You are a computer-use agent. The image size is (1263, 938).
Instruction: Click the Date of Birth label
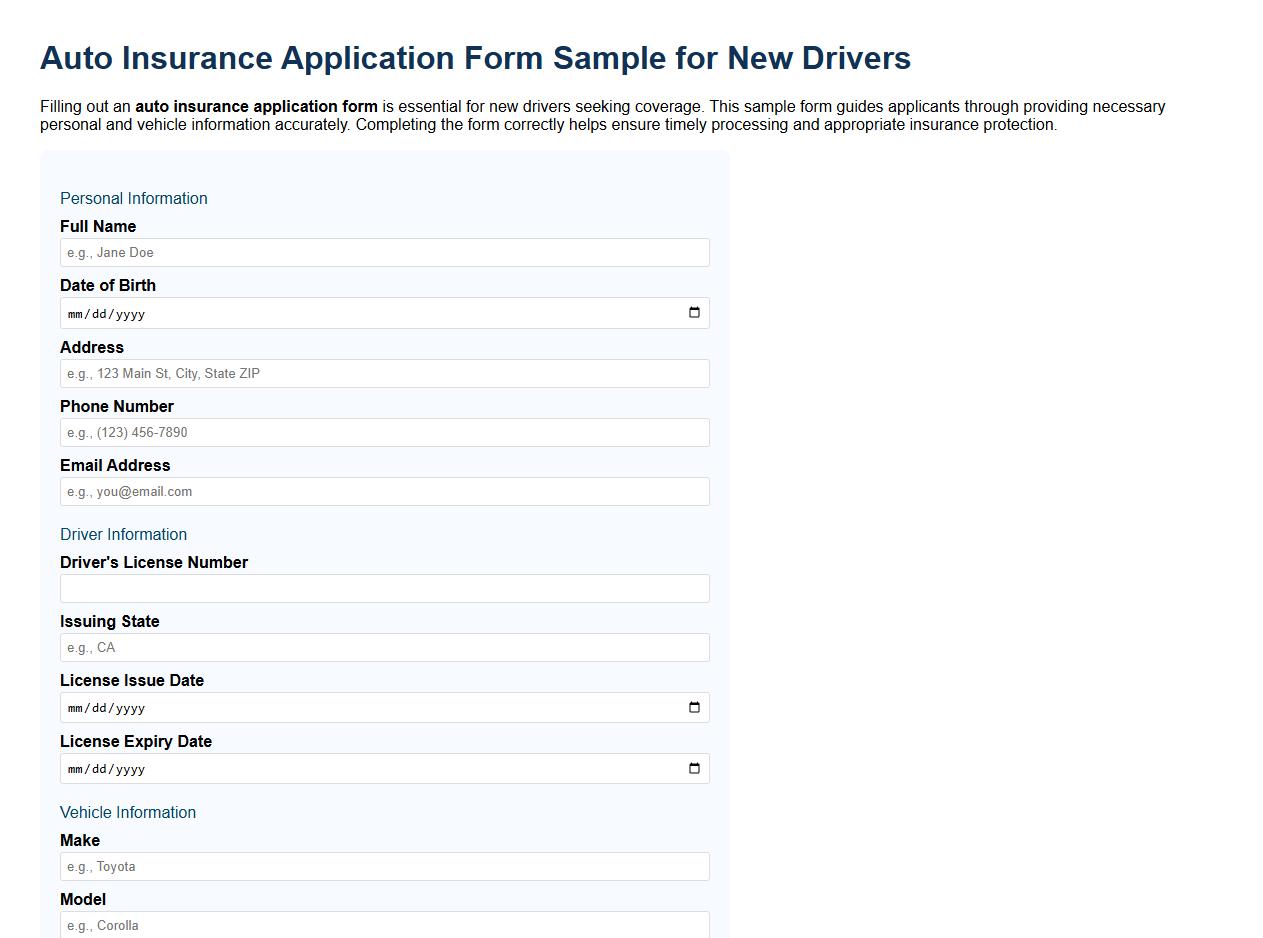[x=107, y=285]
